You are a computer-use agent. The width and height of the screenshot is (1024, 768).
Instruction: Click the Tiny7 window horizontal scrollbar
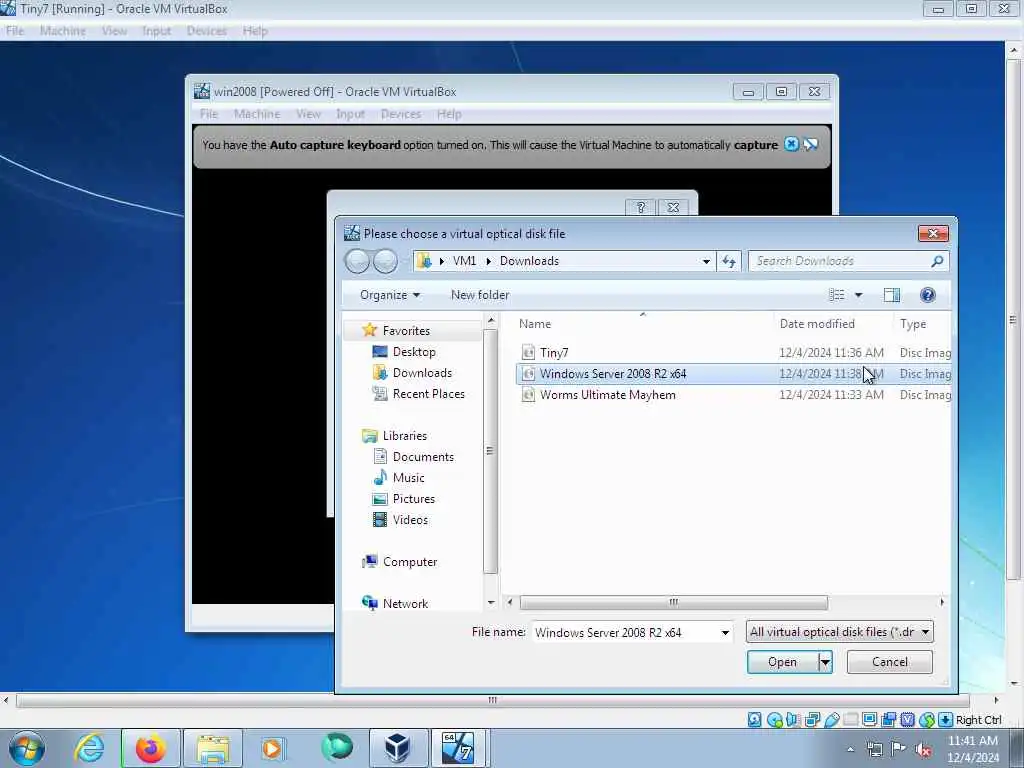[x=492, y=700]
